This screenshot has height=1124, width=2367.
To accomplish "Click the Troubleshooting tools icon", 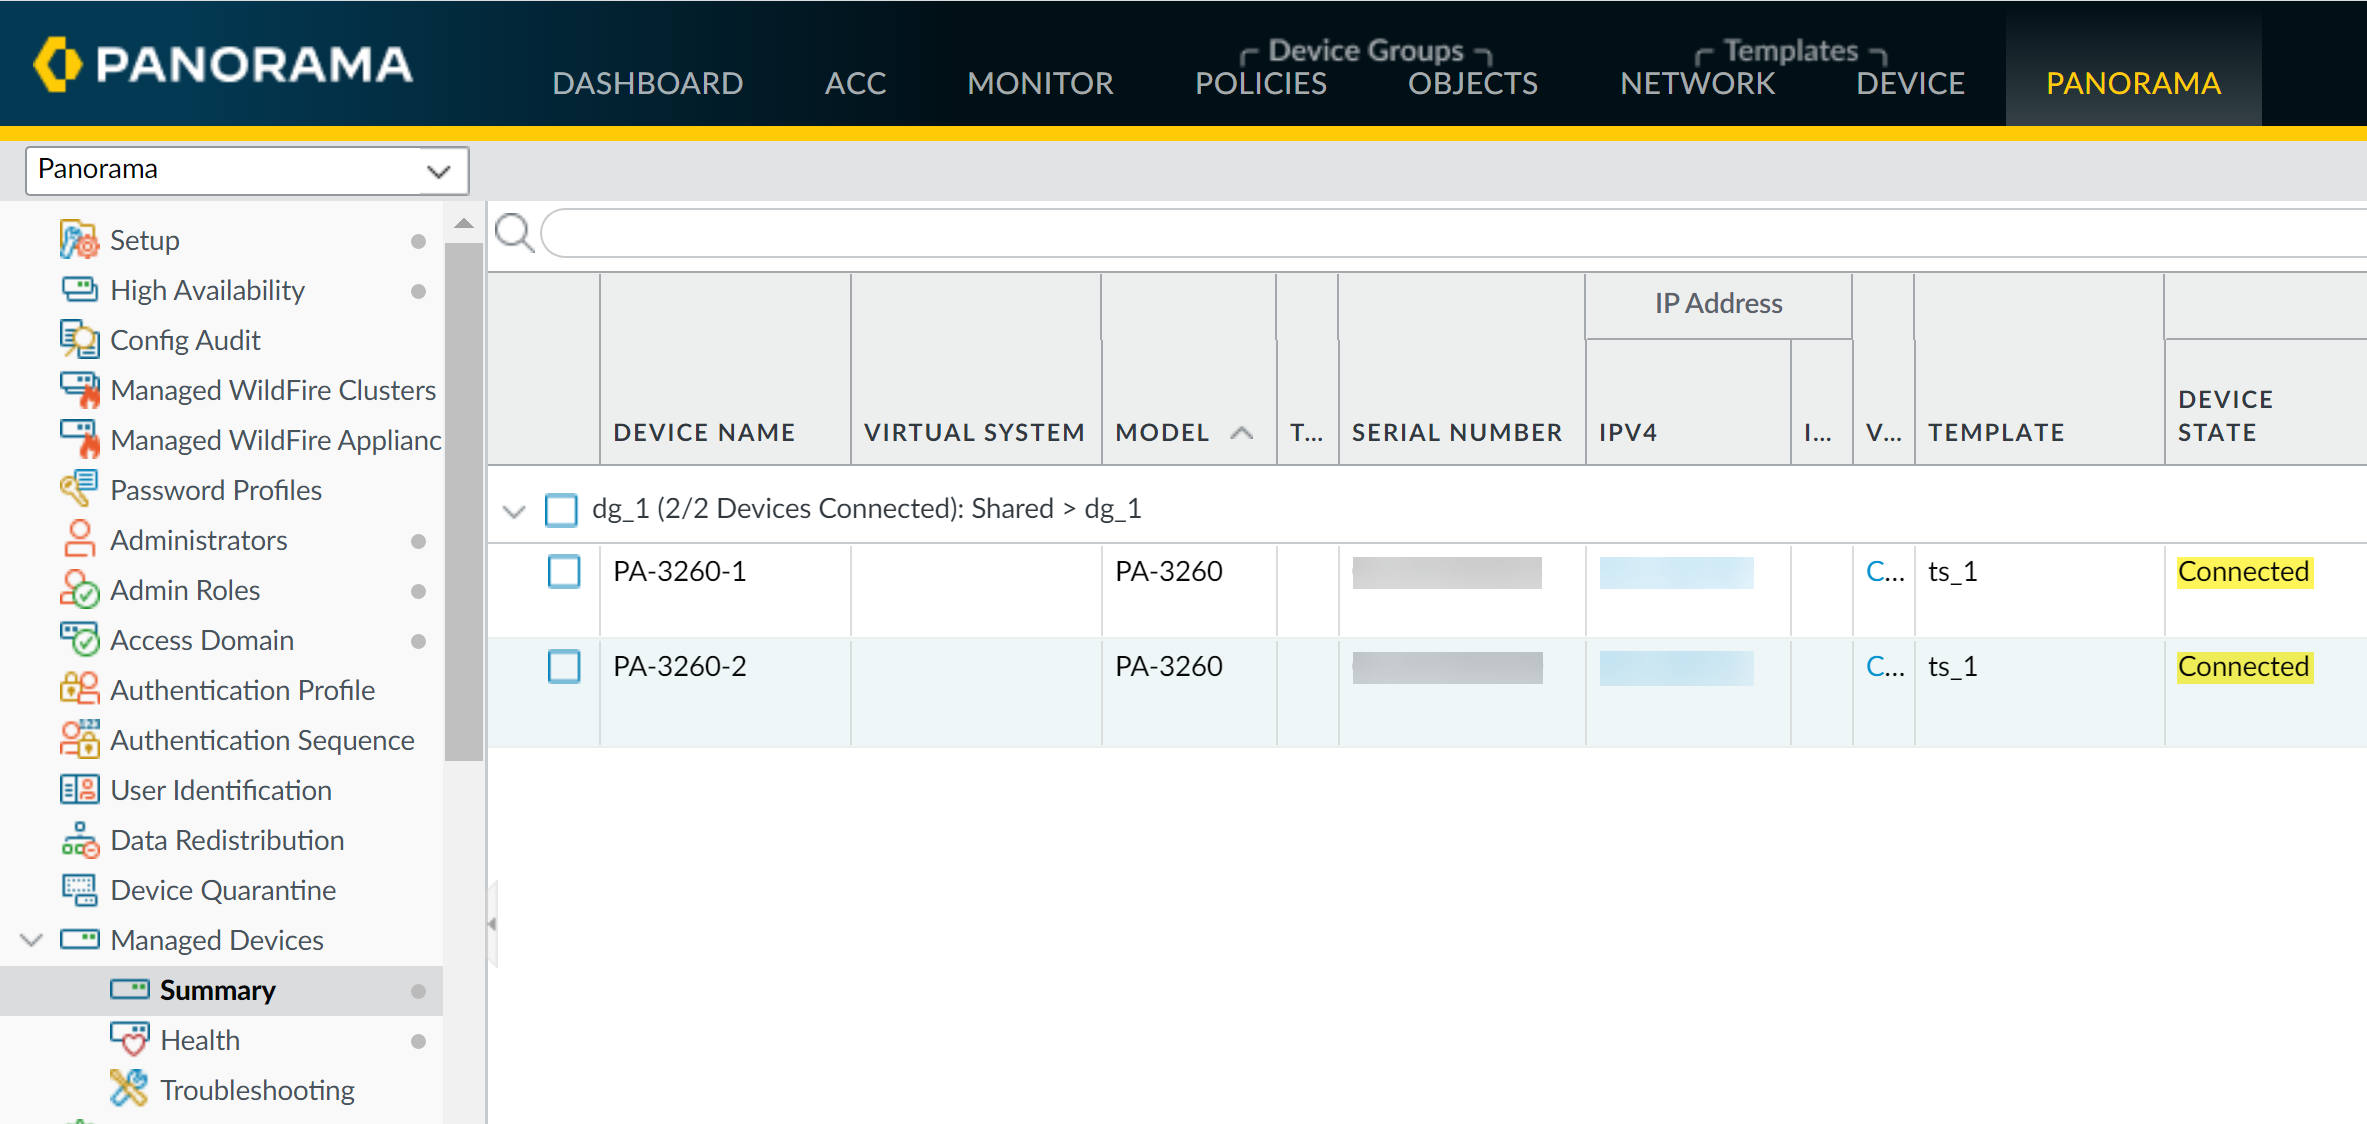I will [x=129, y=1090].
